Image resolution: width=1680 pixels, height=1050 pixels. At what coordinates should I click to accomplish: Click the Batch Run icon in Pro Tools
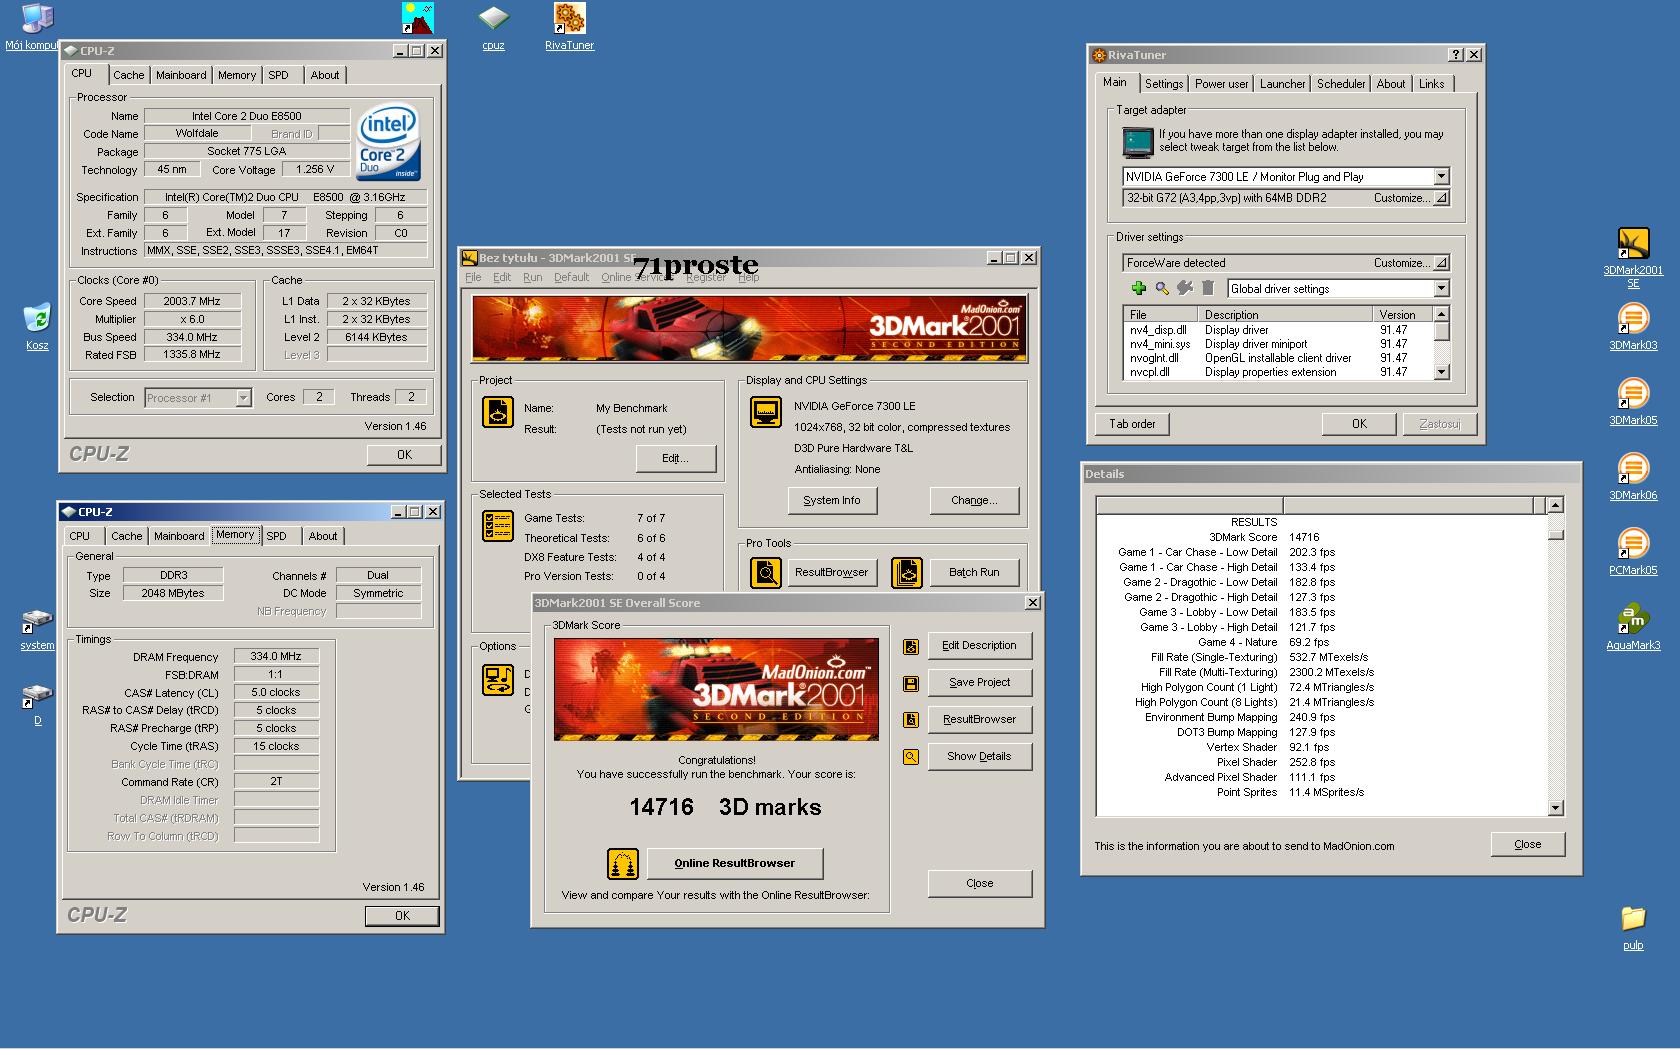pos(907,572)
